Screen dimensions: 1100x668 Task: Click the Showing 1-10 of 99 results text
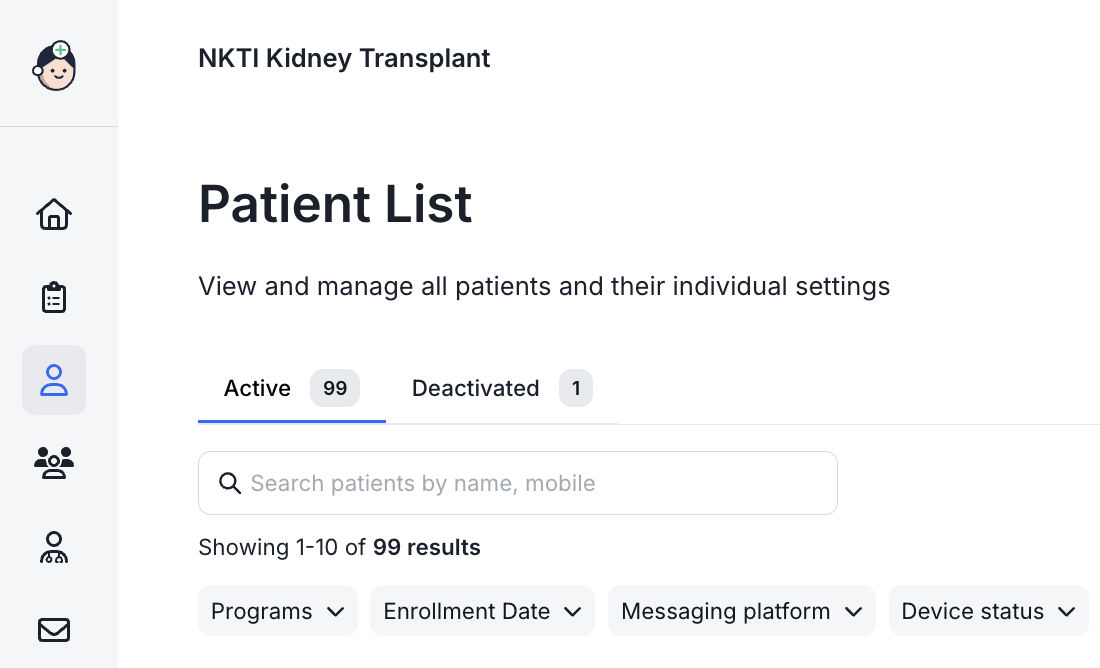click(339, 548)
